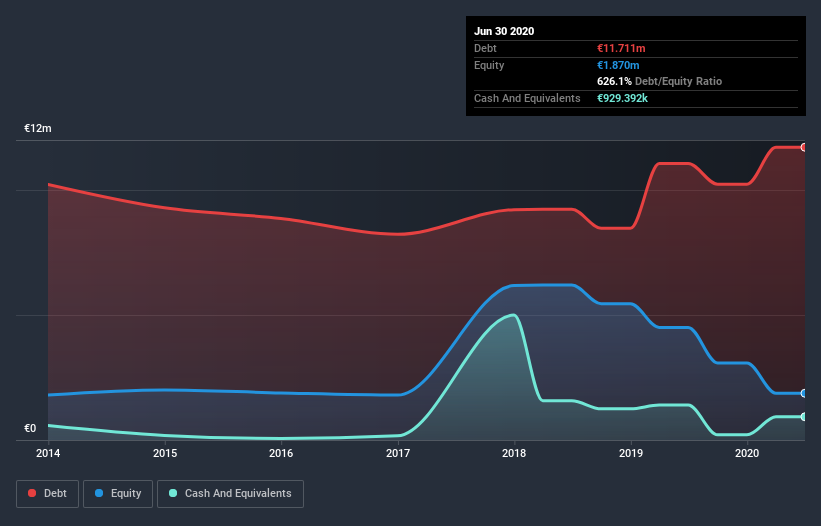
Task: Click the 2016 axis label
Action: [x=281, y=453]
